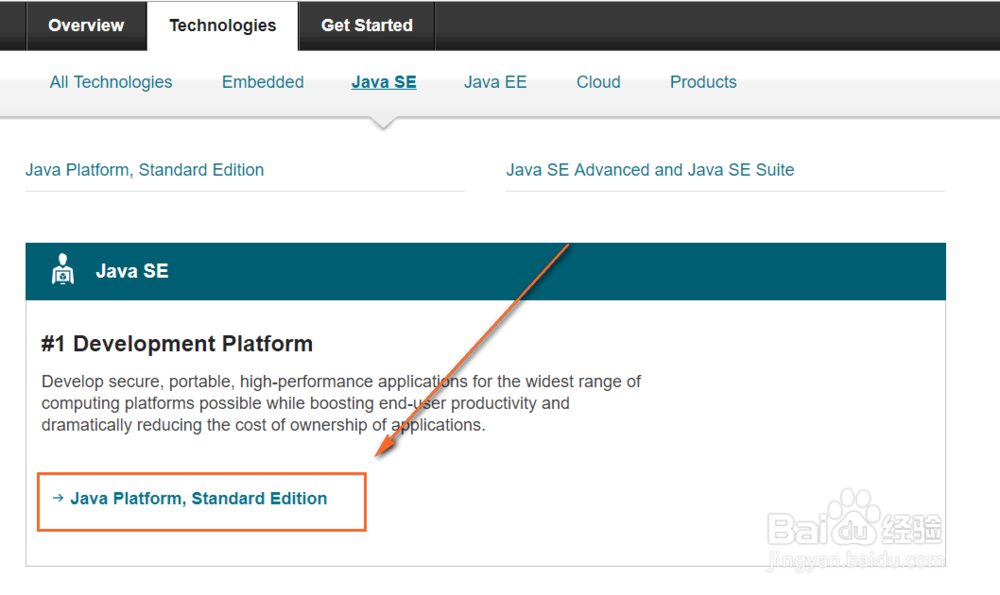This screenshot has width=1000, height=595.
Task: Click the Java SE person icon in teal banner
Action: pyautogui.click(x=62, y=271)
